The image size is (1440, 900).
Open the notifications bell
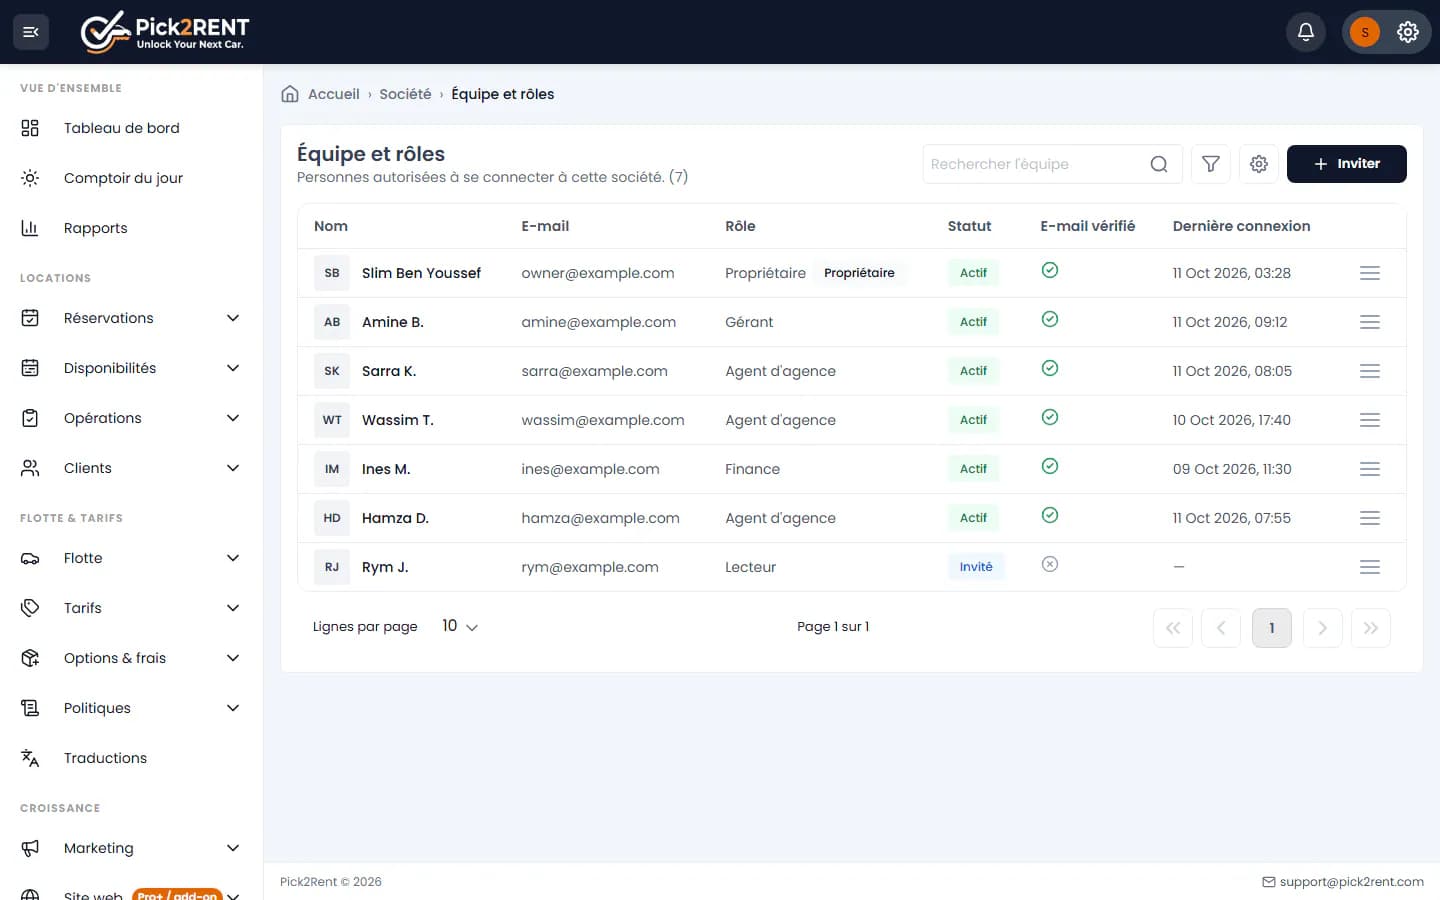[x=1306, y=32]
